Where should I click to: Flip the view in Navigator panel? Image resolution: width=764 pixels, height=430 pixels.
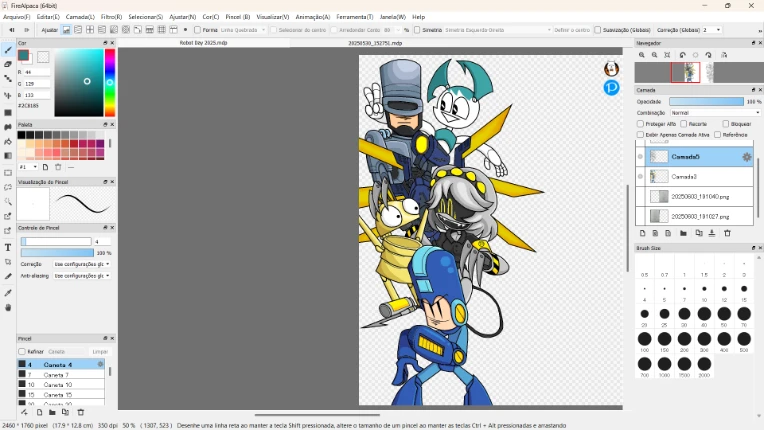pos(724,55)
